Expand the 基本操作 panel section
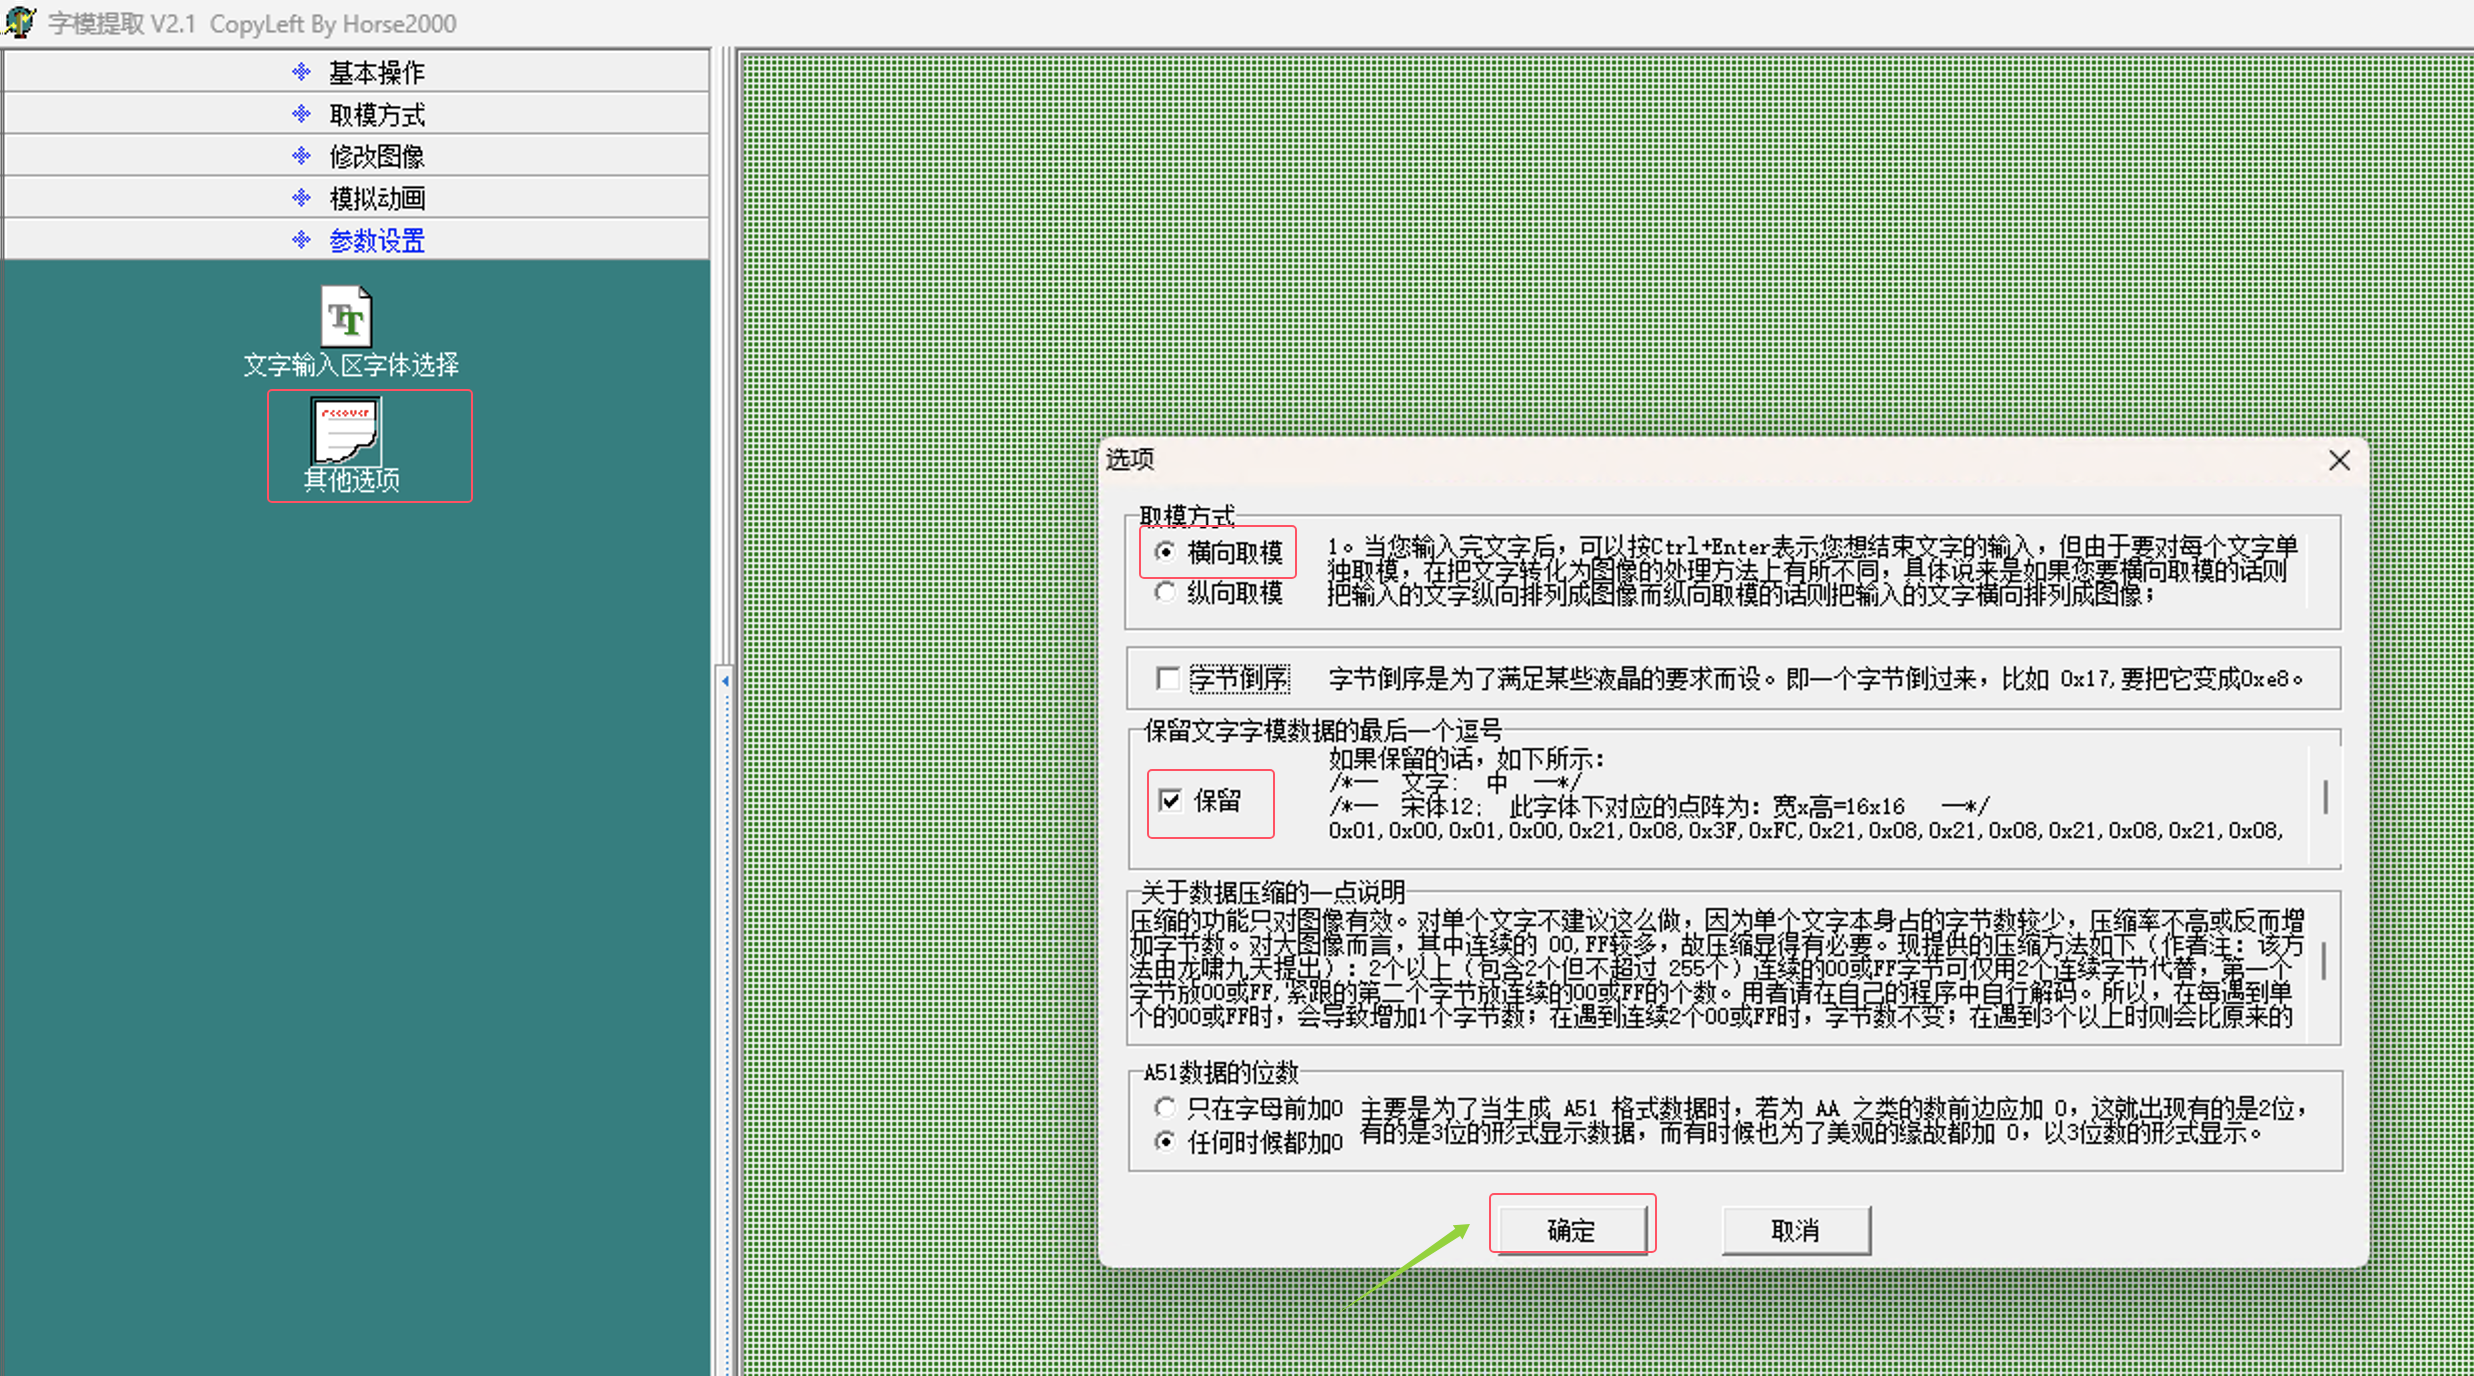Screen dimensions: 2474x1376 (x=376, y=72)
